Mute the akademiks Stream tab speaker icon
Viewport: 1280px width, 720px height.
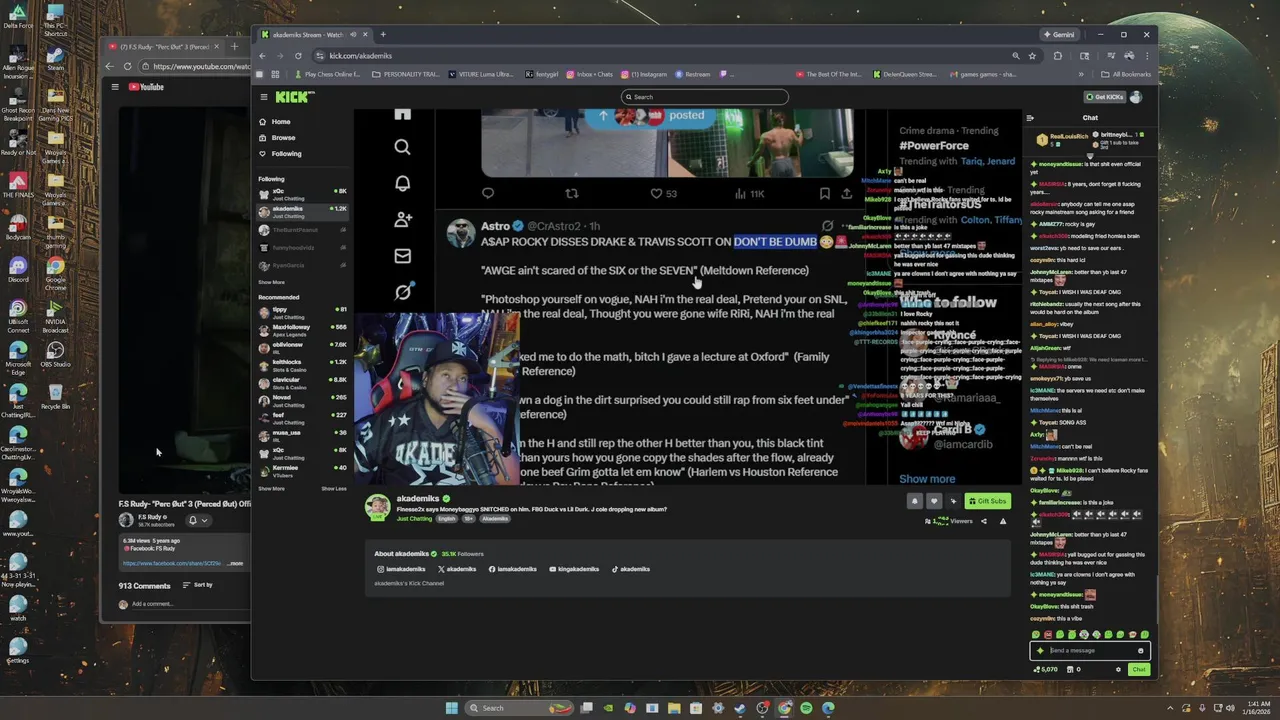352,35
